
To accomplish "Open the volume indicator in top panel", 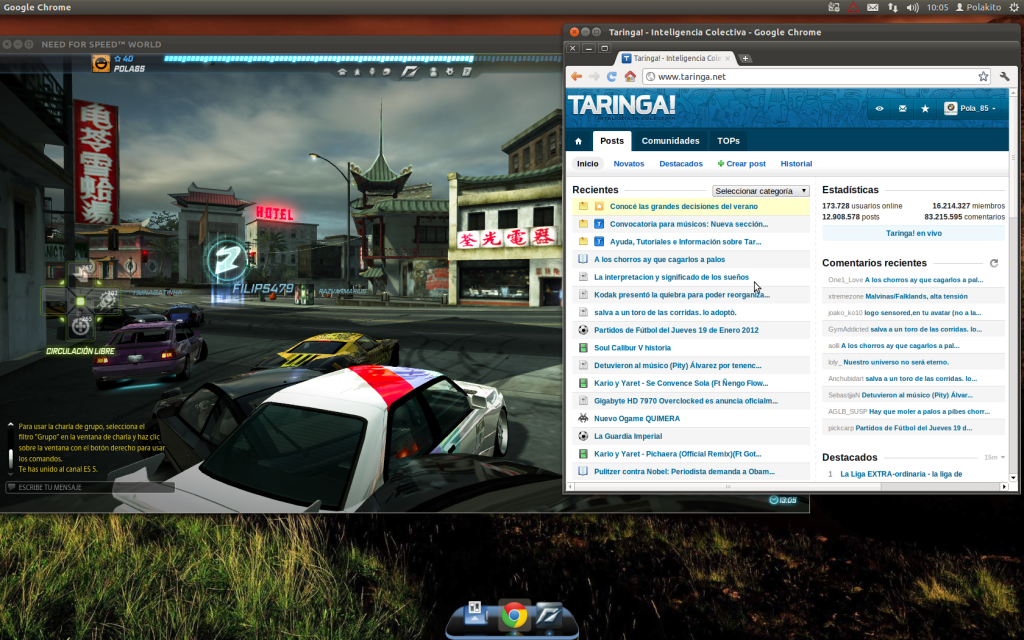I will [x=912, y=7].
